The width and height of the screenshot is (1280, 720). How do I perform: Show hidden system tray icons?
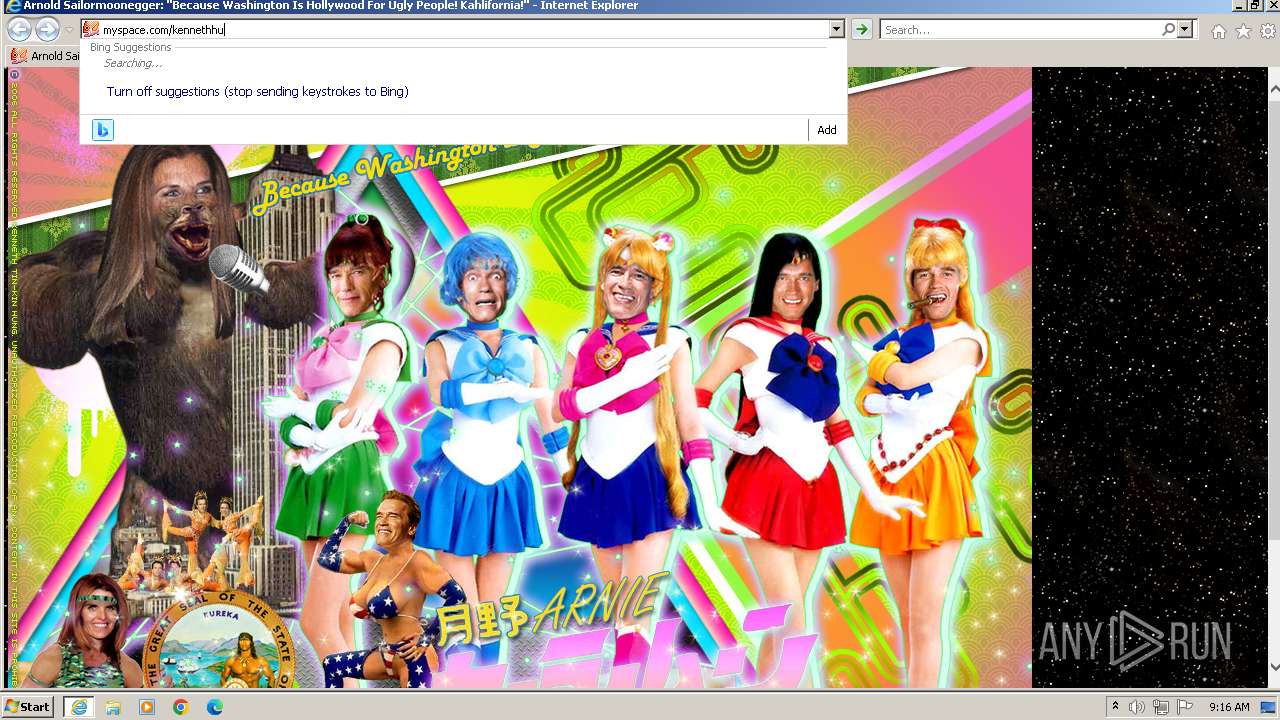click(x=1115, y=707)
